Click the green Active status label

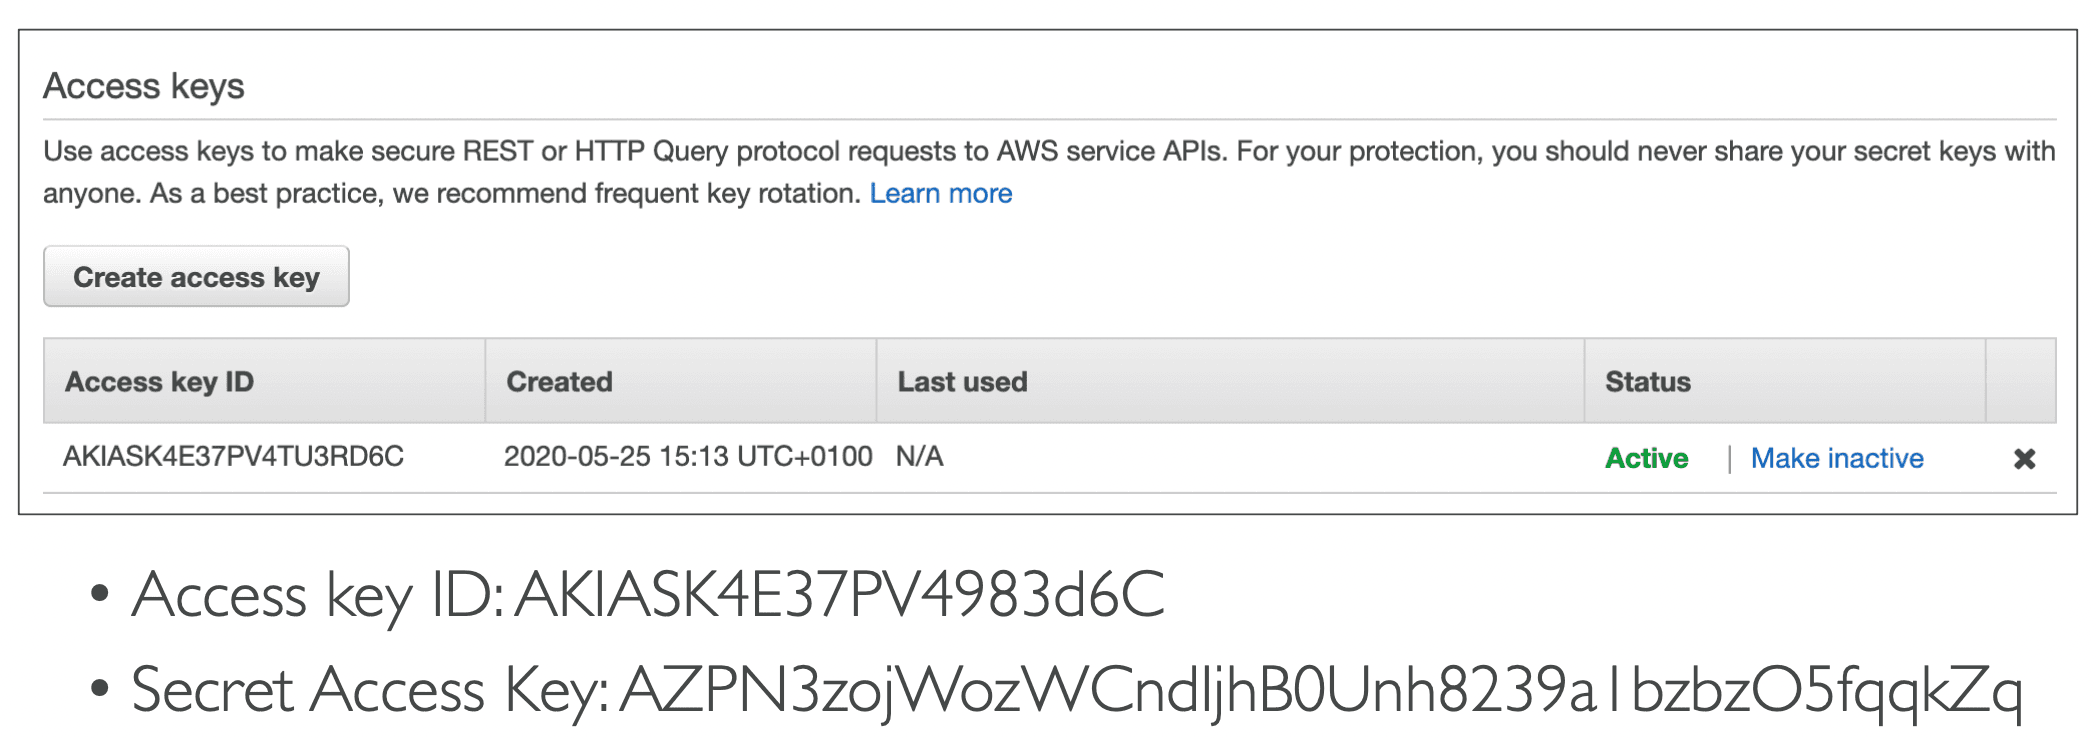[x=1646, y=458]
